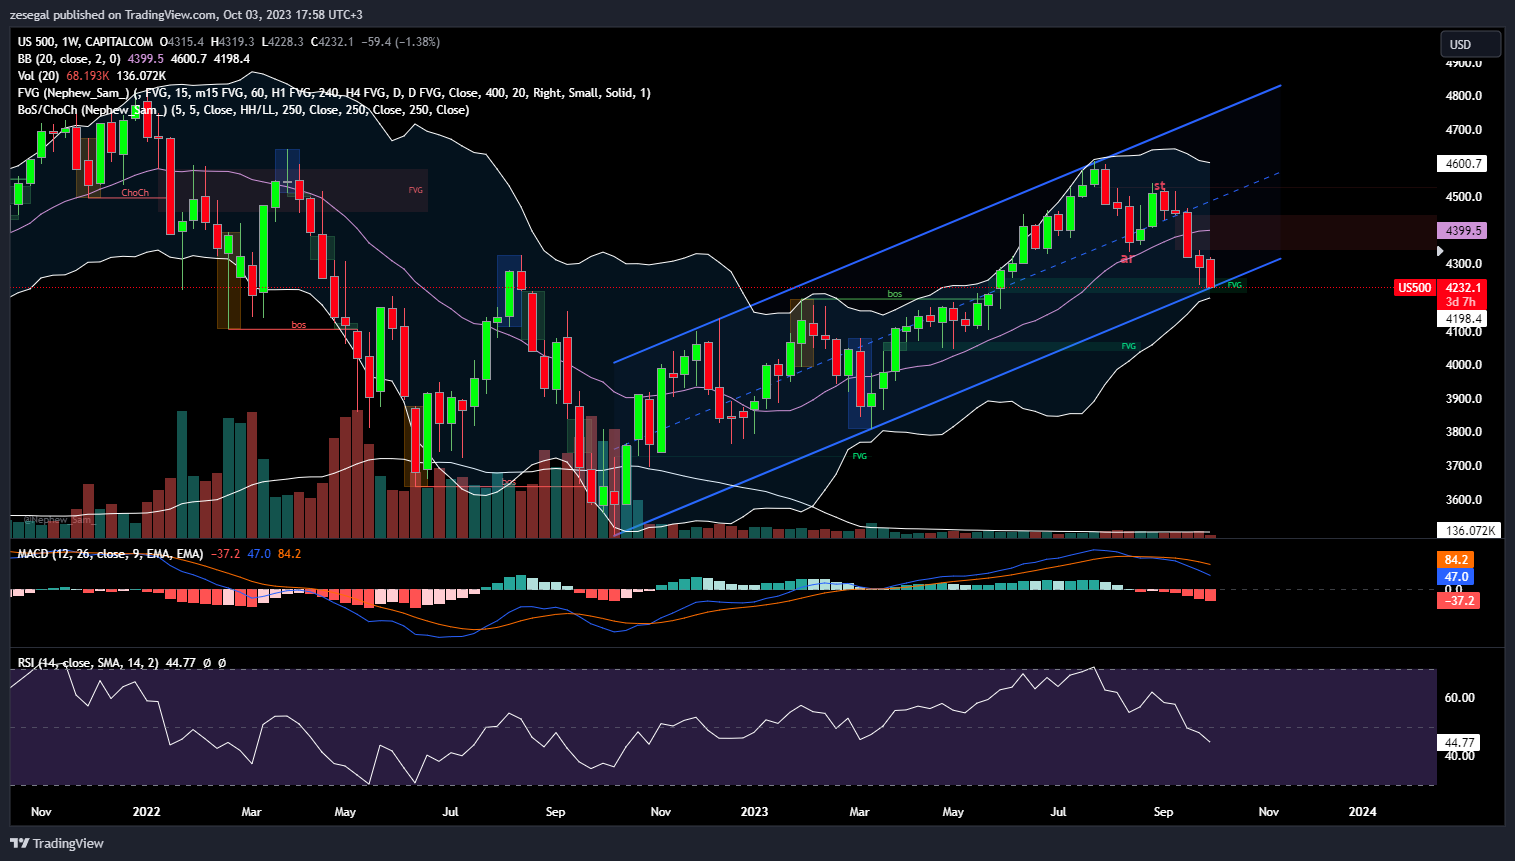Click the RSI (14, close, SMA, 14, 2) legend
The height and width of the screenshot is (861, 1515).
coord(88,663)
